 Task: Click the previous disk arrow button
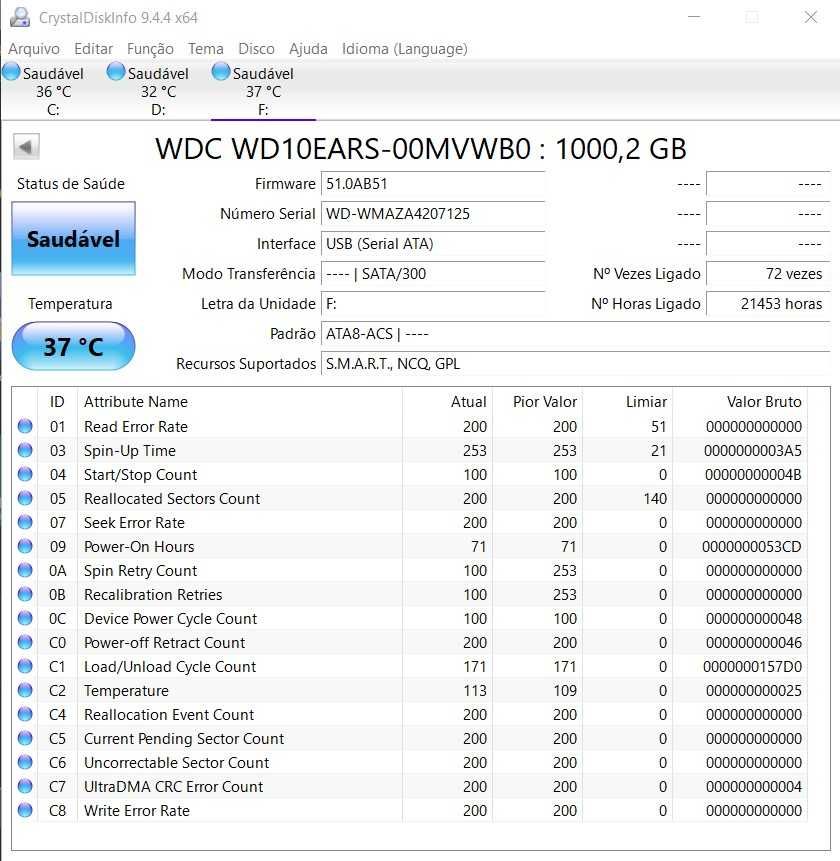pos(26,147)
